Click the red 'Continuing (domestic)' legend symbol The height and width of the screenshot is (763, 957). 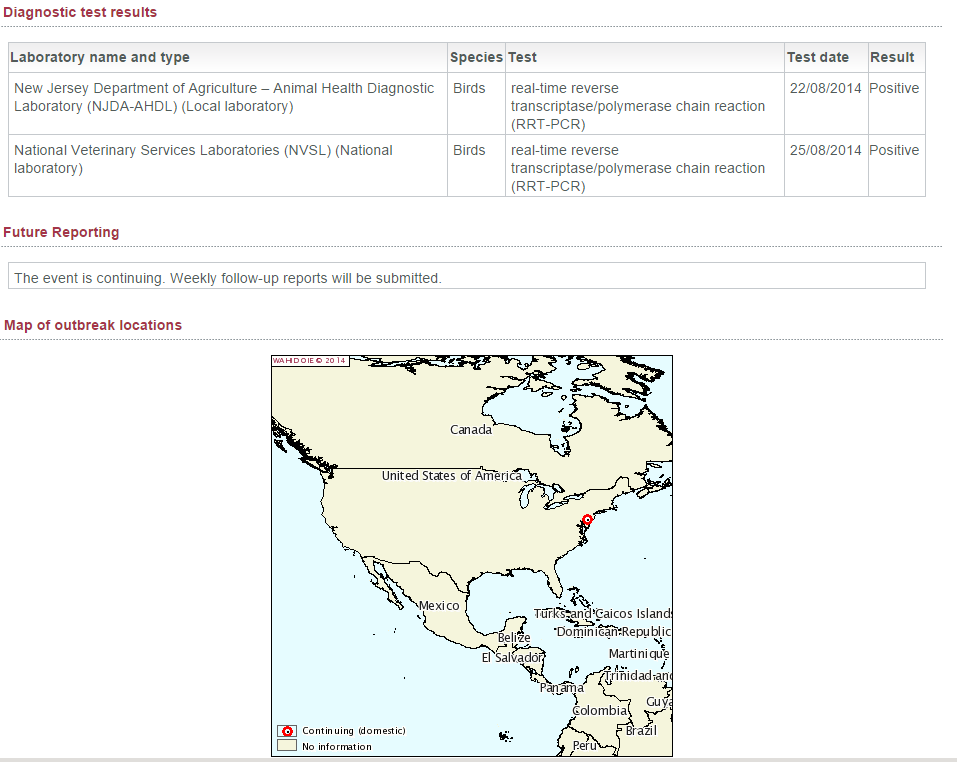click(x=287, y=731)
